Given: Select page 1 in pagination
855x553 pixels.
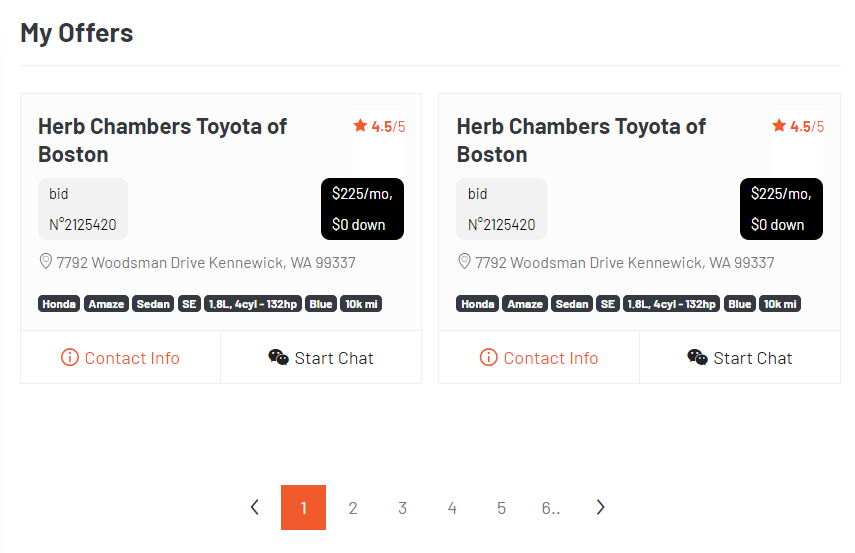Looking at the screenshot, I should click(x=304, y=508).
